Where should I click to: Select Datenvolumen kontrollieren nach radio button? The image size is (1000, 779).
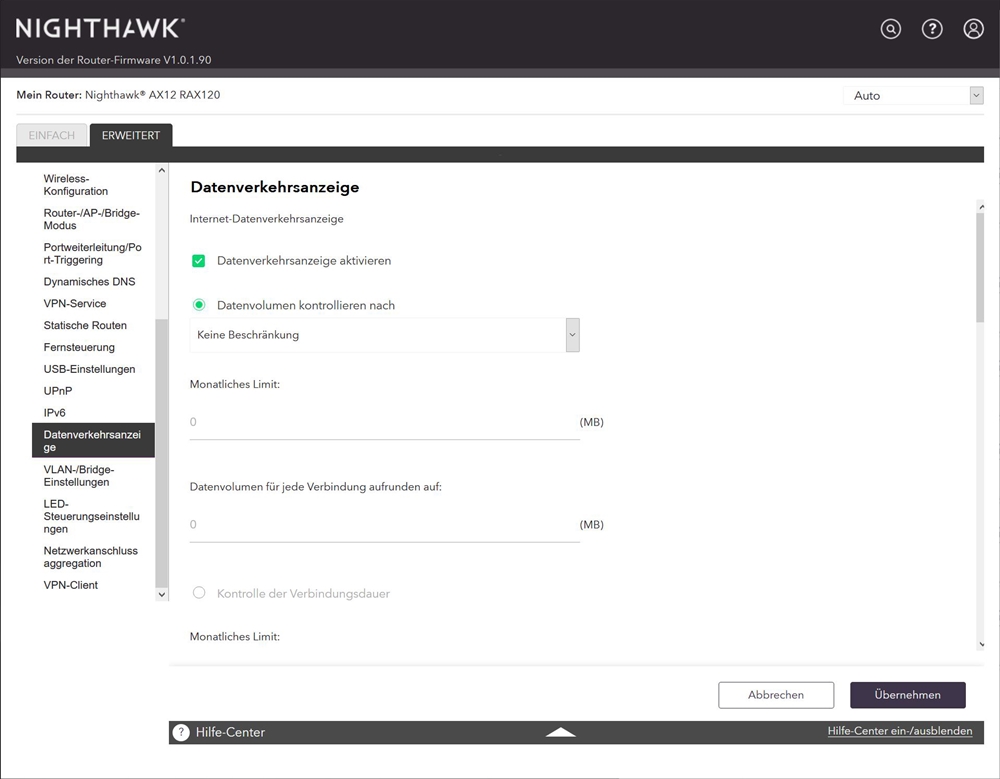click(198, 305)
